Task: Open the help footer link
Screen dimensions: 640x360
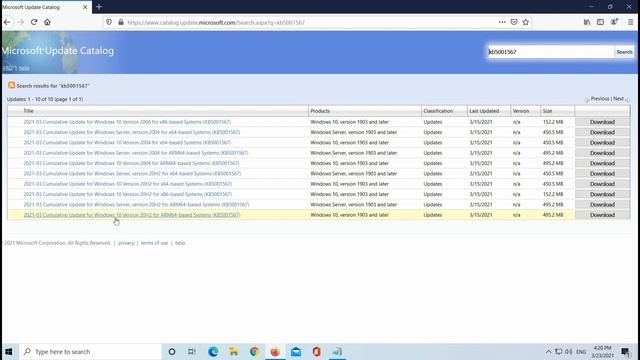Action: 180,243
